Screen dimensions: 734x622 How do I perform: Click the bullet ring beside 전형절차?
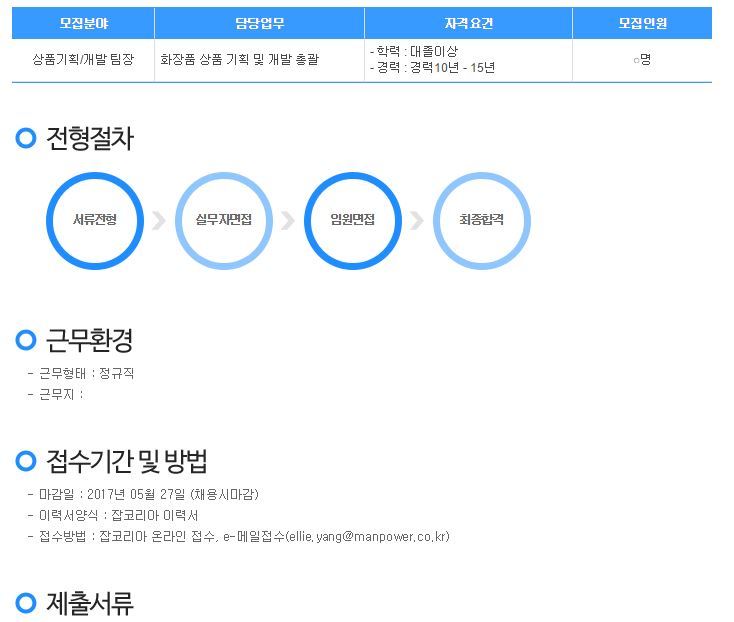click(26, 139)
